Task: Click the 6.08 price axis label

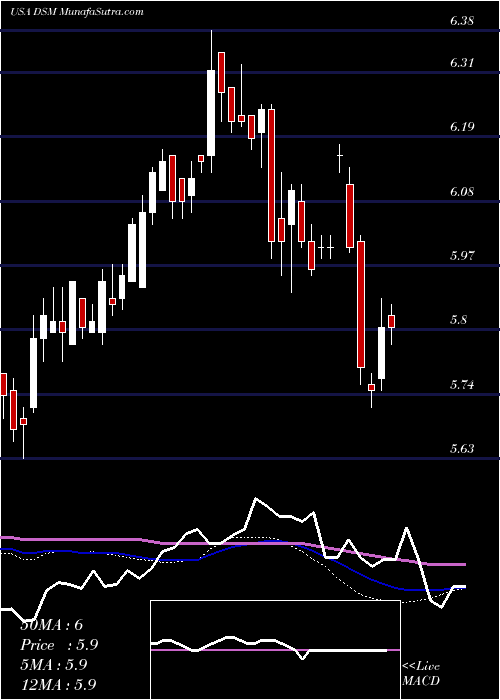Action: [461, 192]
